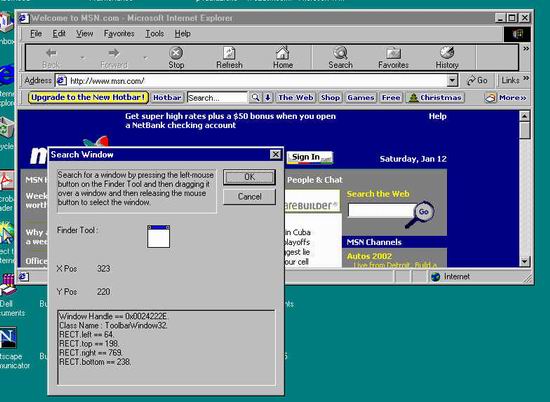Open the Search toolbar button
Image resolution: width=550 pixels, height=402 pixels.
[340, 58]
